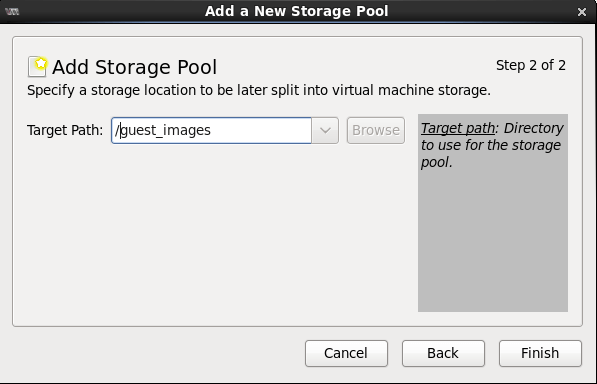Click the Browse button

coord(375,131)
